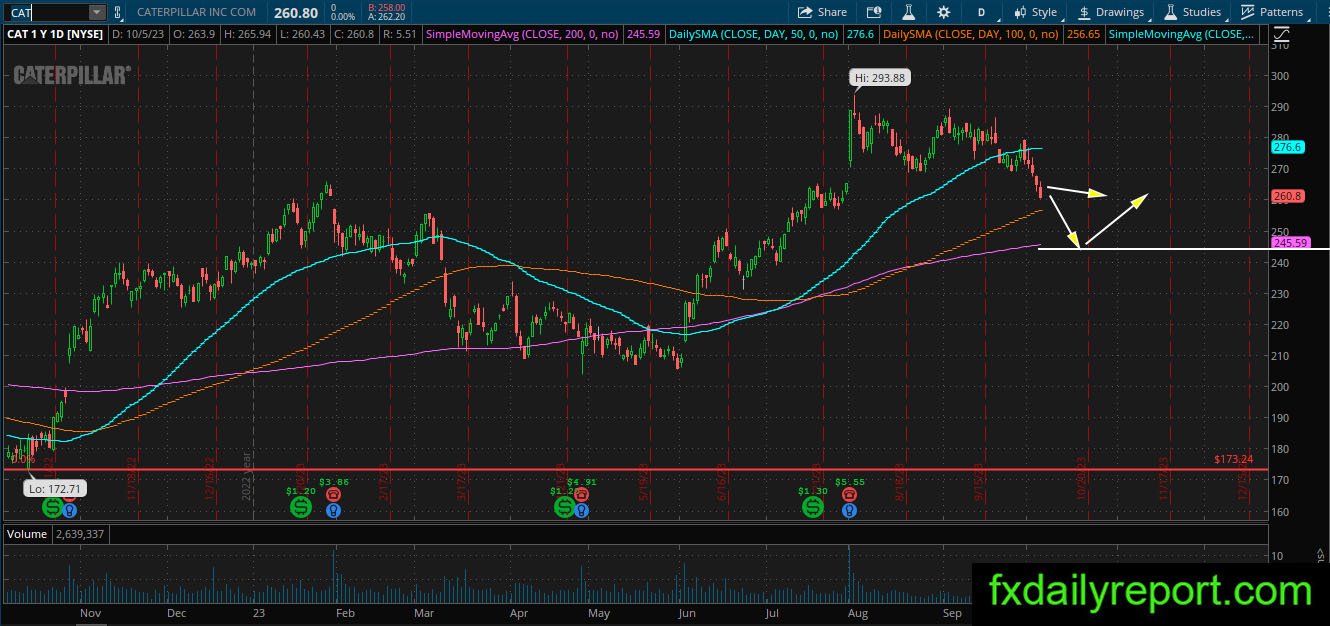Click the chart notification icon next to Share
1330x626 pixels.
tap(874, 12)
